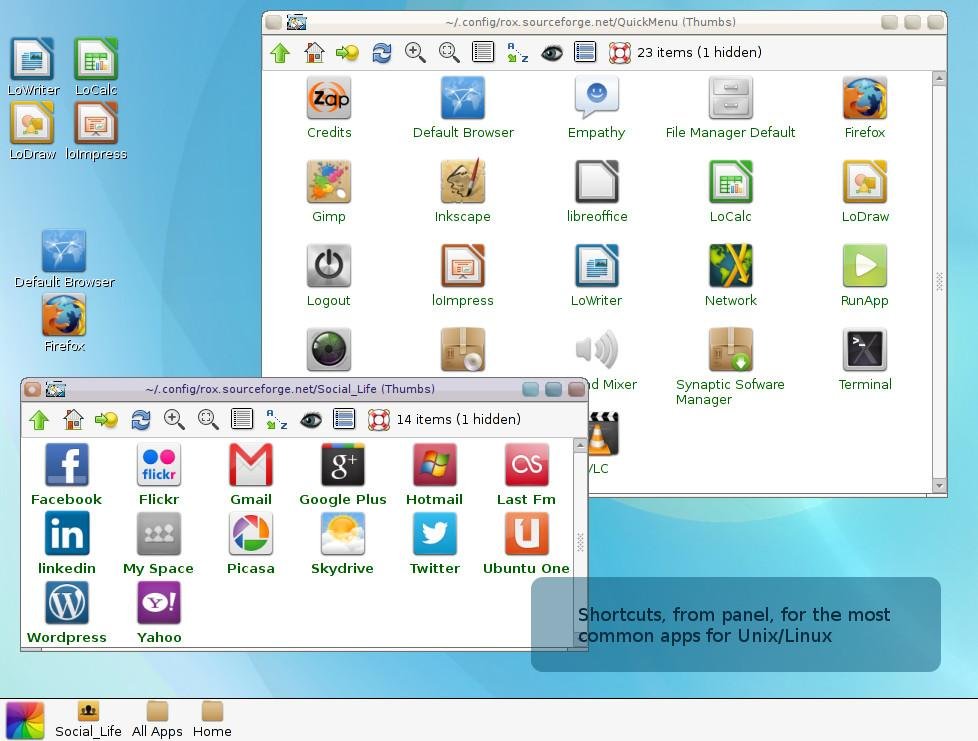Open the Skydrive shortcut
The image size is (978, 741).
(x=342, y=534)
